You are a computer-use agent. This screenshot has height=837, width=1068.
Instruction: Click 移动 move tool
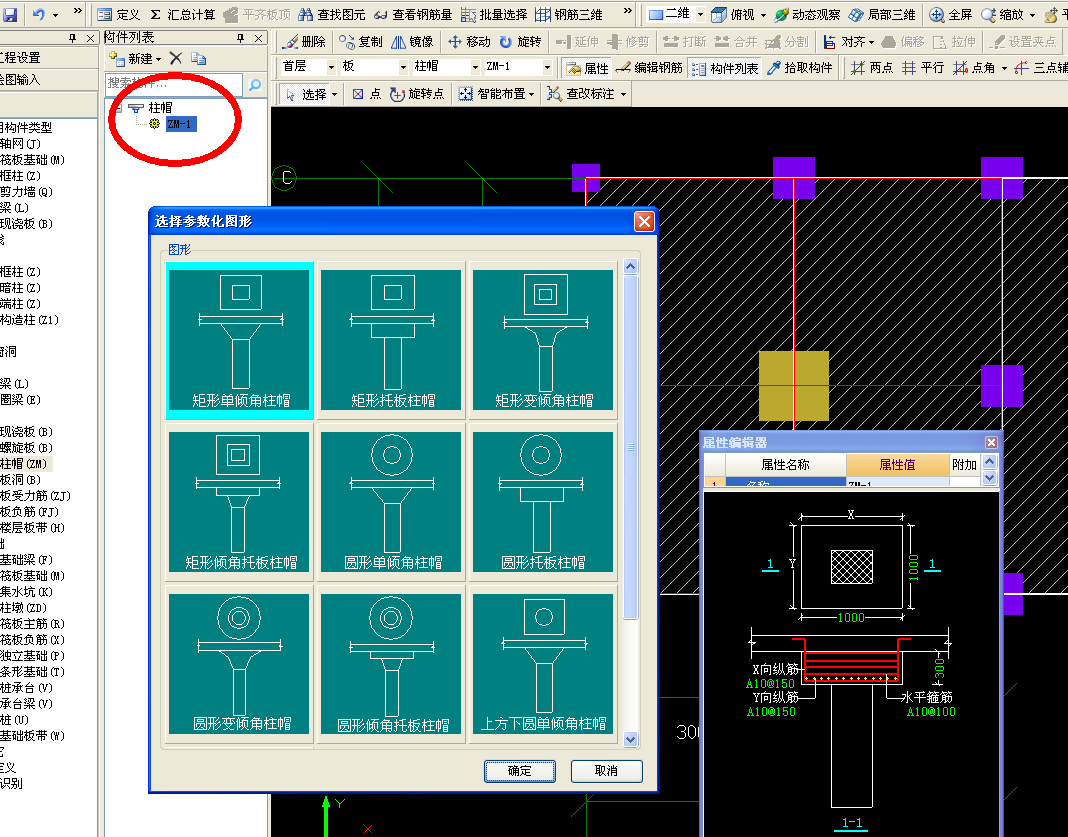469,42
